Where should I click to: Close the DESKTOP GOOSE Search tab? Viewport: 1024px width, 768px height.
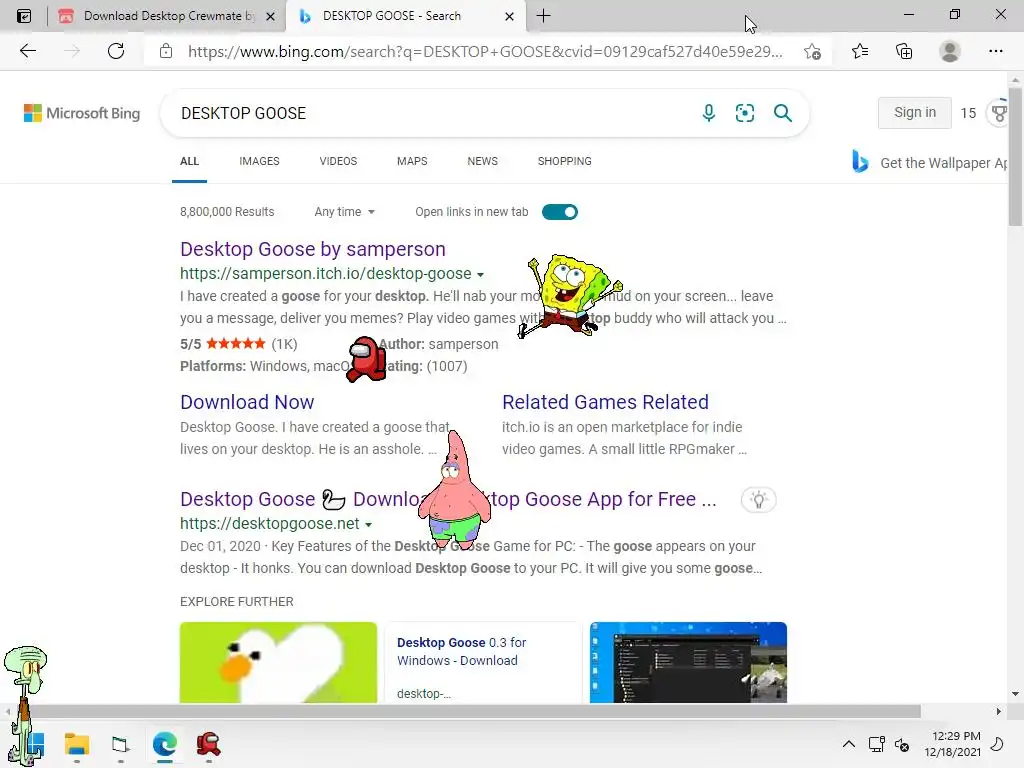(x=509, y=16)
